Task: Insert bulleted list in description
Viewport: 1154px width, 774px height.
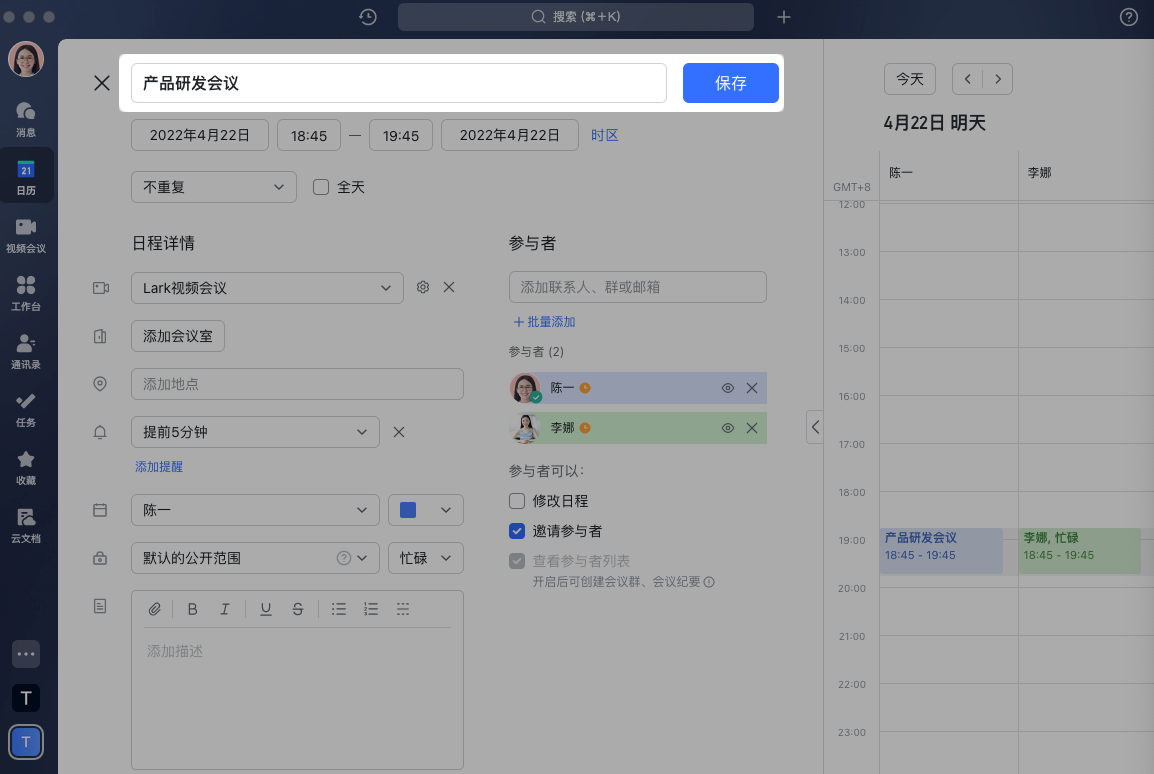Action: 339,608
